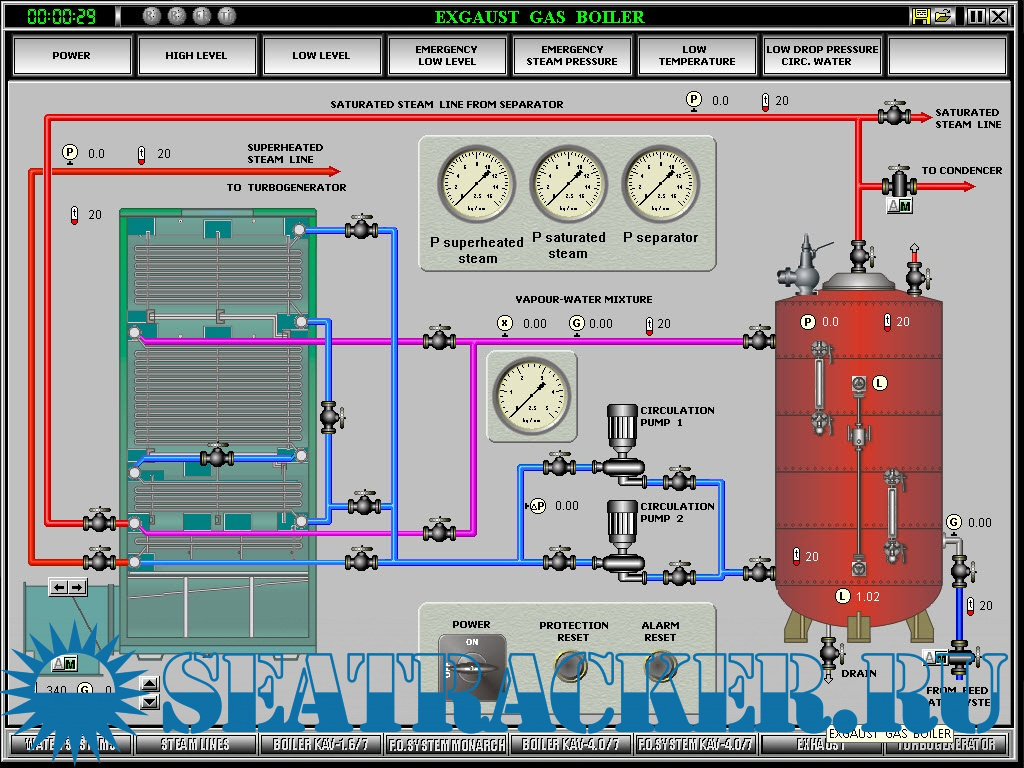This screenshot has width=1024, height=768.
Task: Turn the POWER on/off rotary switch
Action: [x=472, y=665]
